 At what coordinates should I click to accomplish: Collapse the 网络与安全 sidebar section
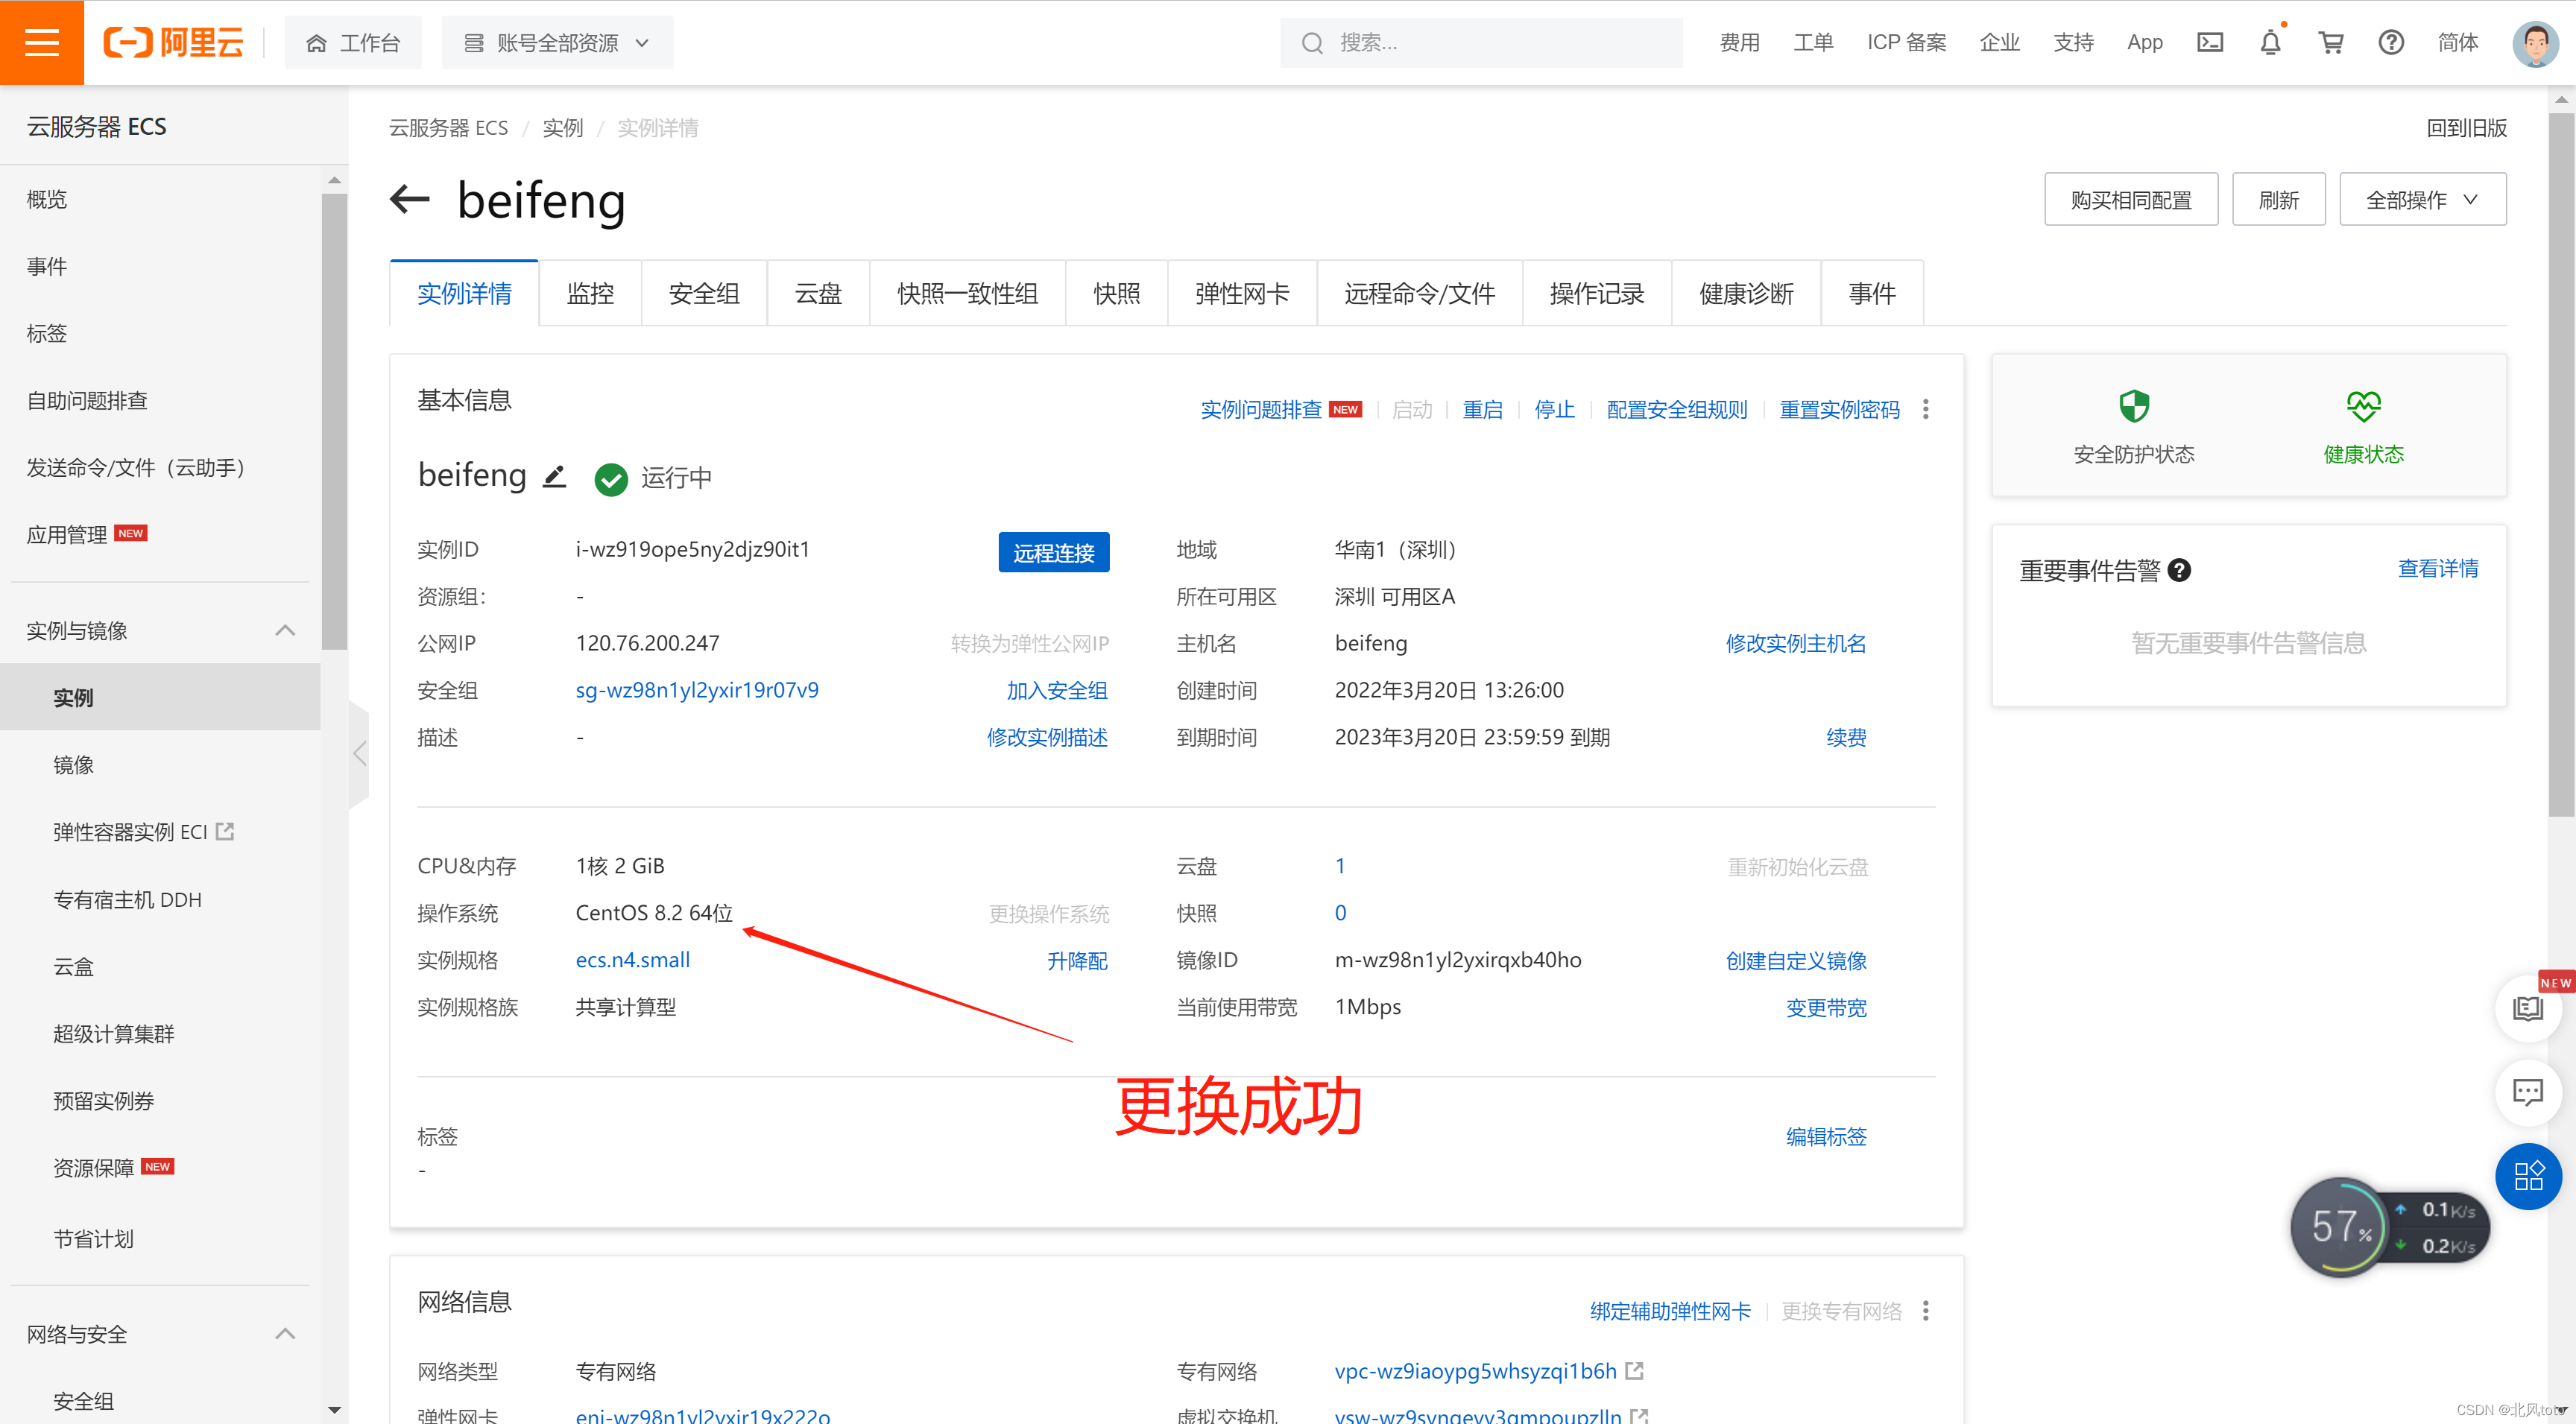click(285, 1333)
